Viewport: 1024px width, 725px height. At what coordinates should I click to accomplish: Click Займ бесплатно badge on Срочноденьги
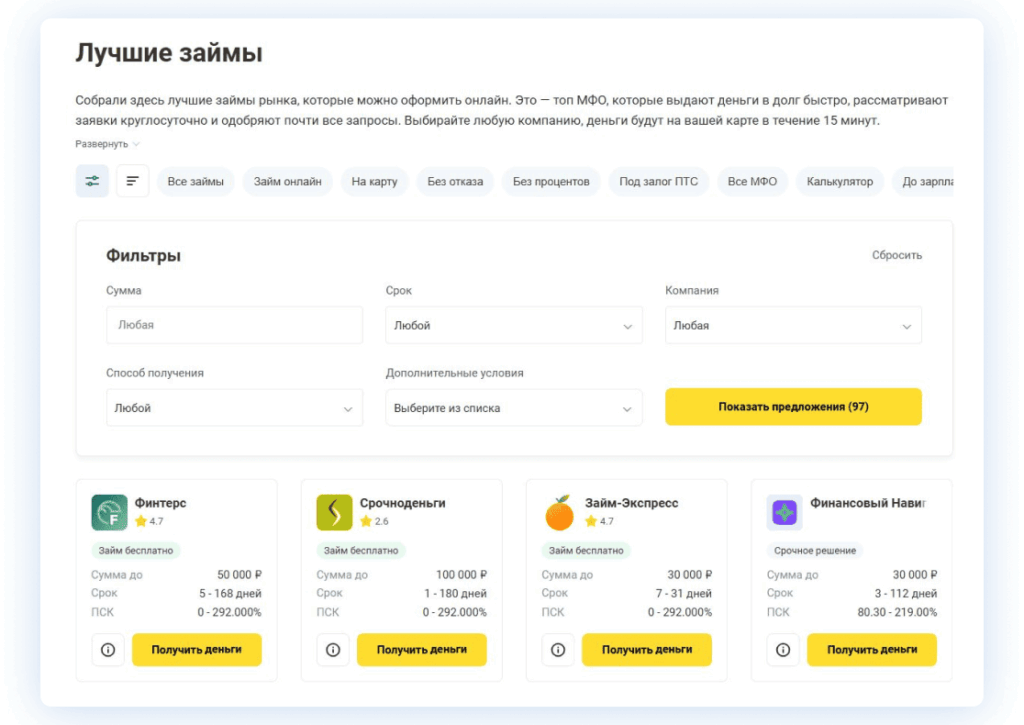click(361, 551)
